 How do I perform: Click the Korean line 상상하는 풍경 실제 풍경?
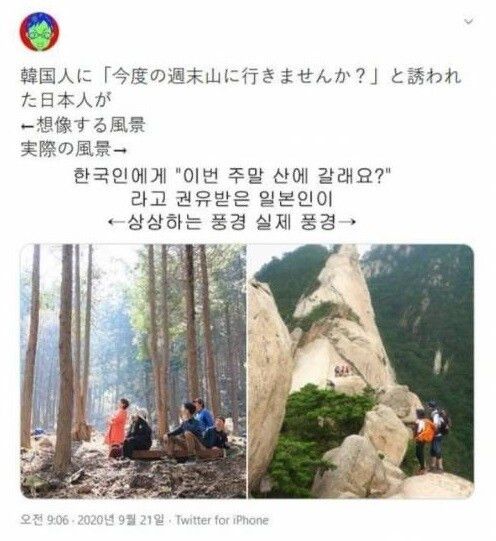[231, 222]
